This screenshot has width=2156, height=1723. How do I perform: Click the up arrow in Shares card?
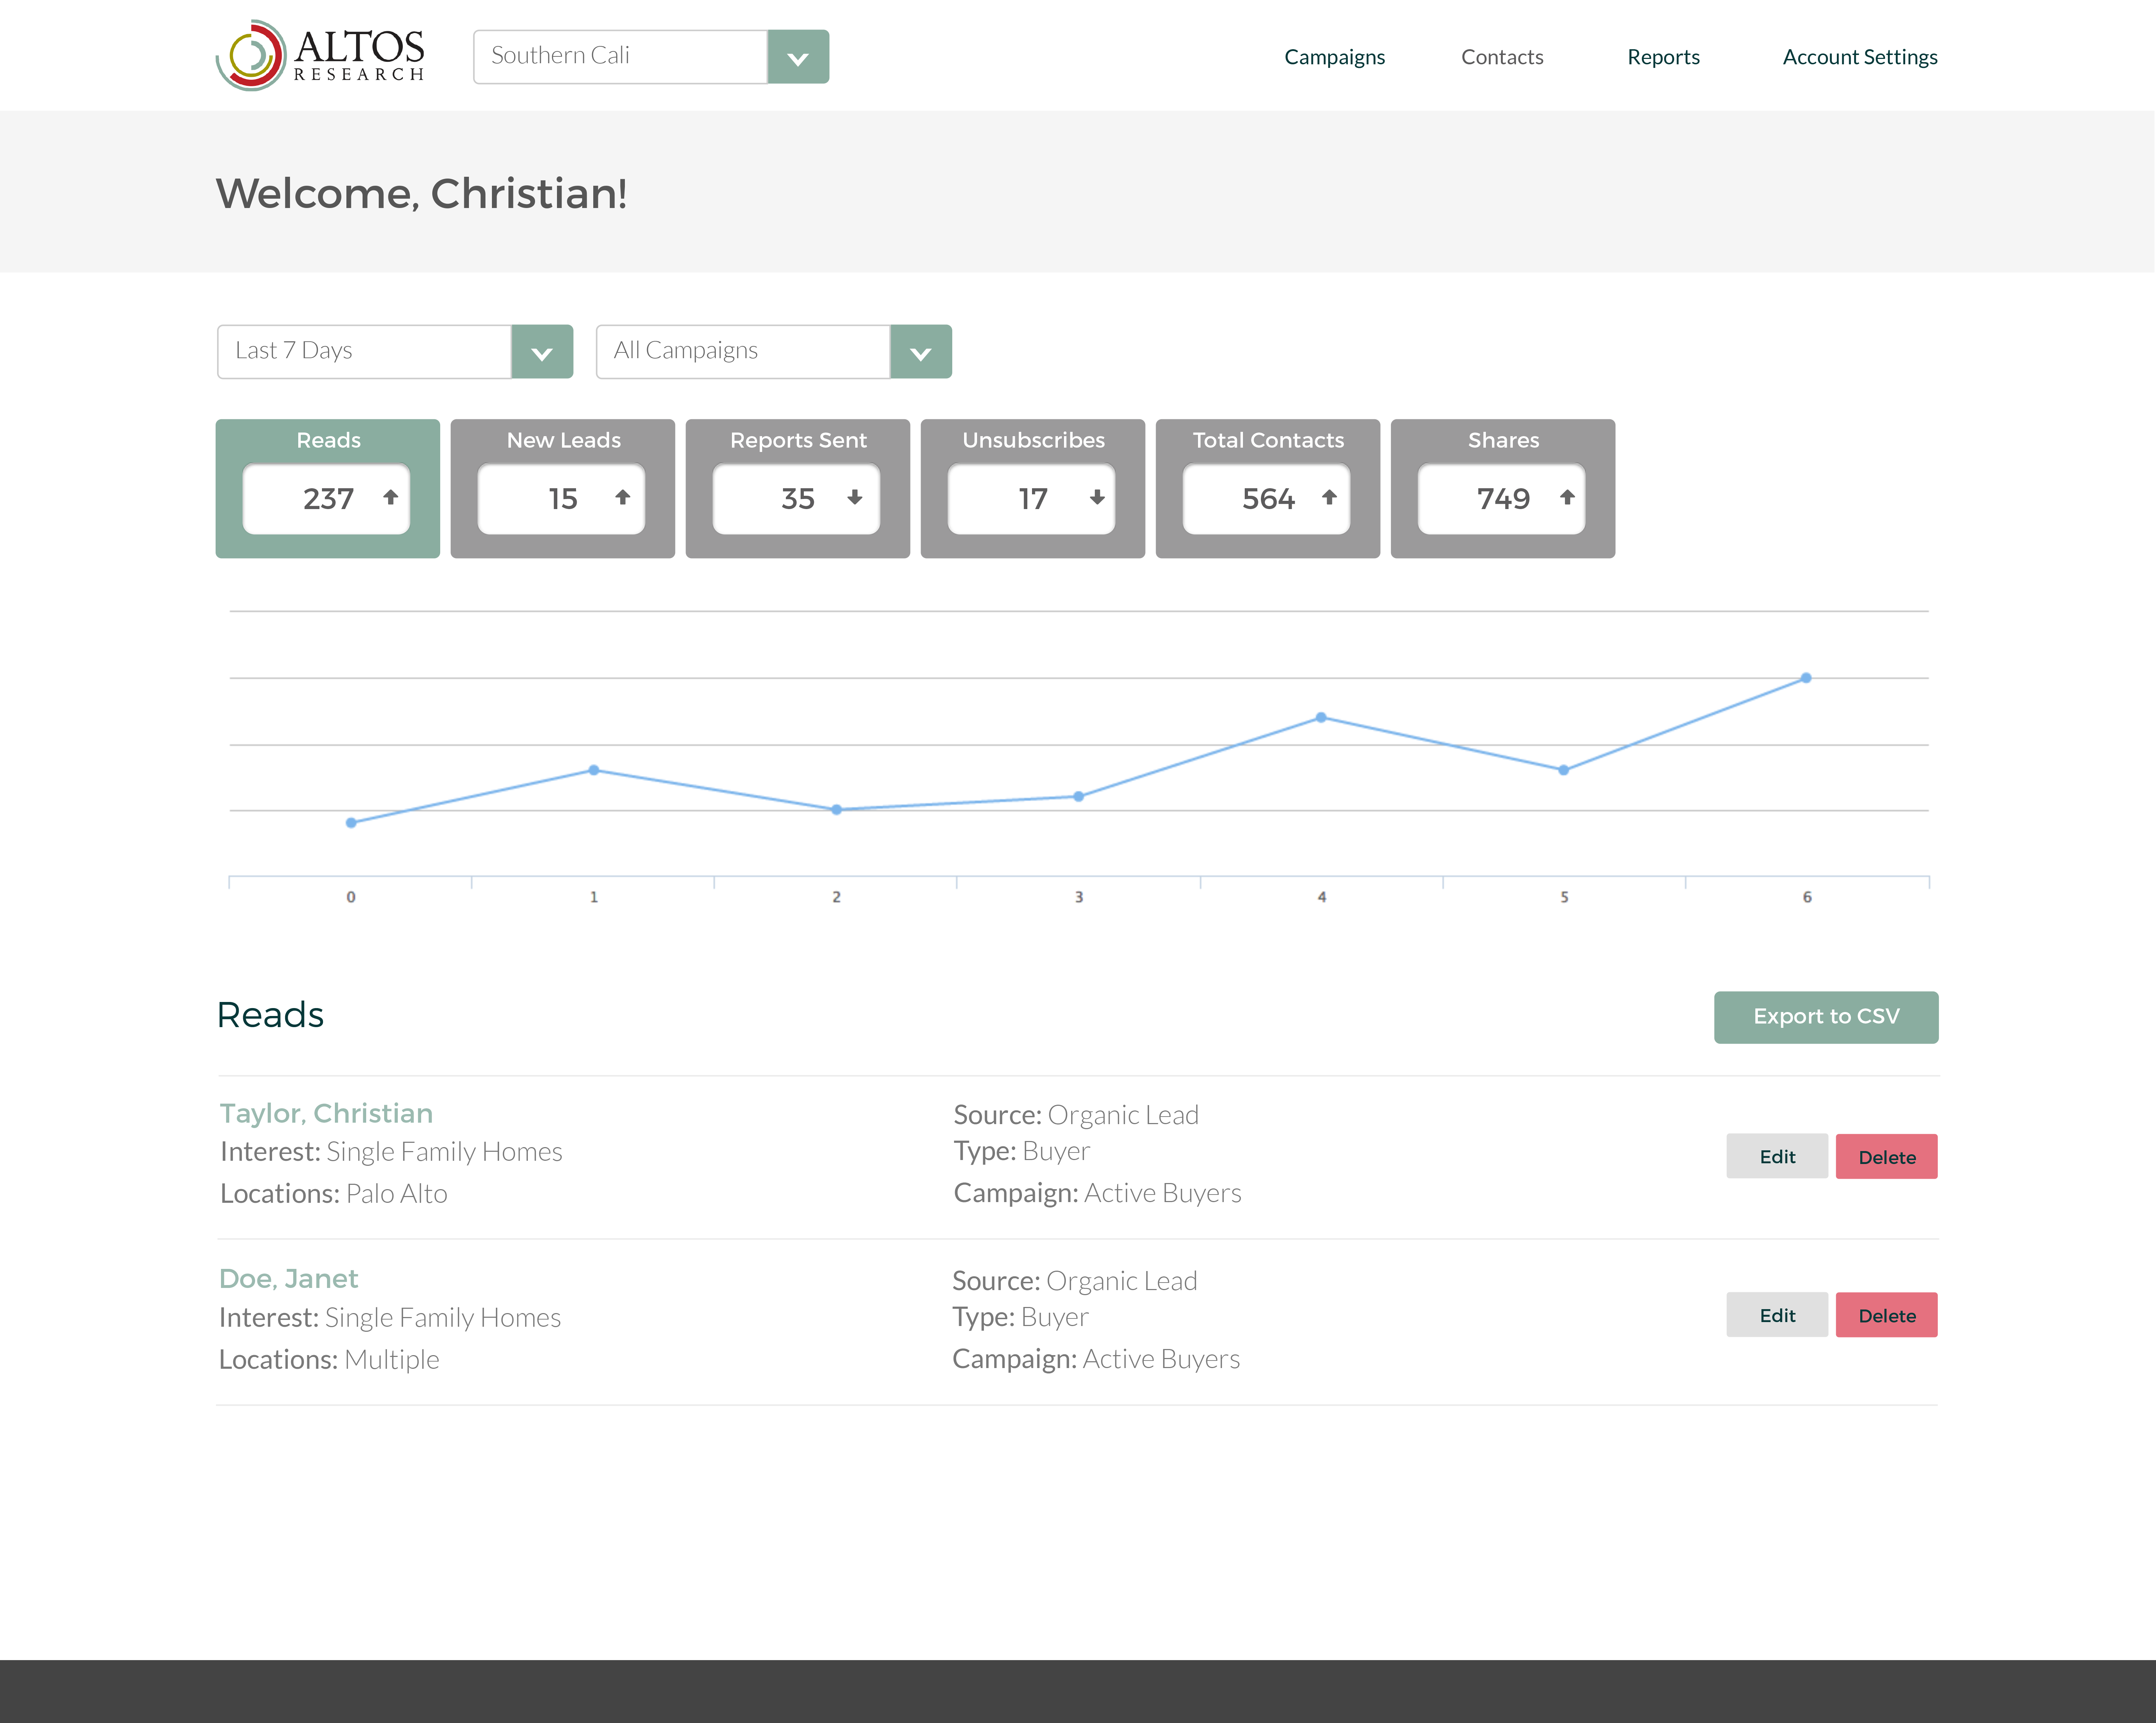tap(1567, 497)
